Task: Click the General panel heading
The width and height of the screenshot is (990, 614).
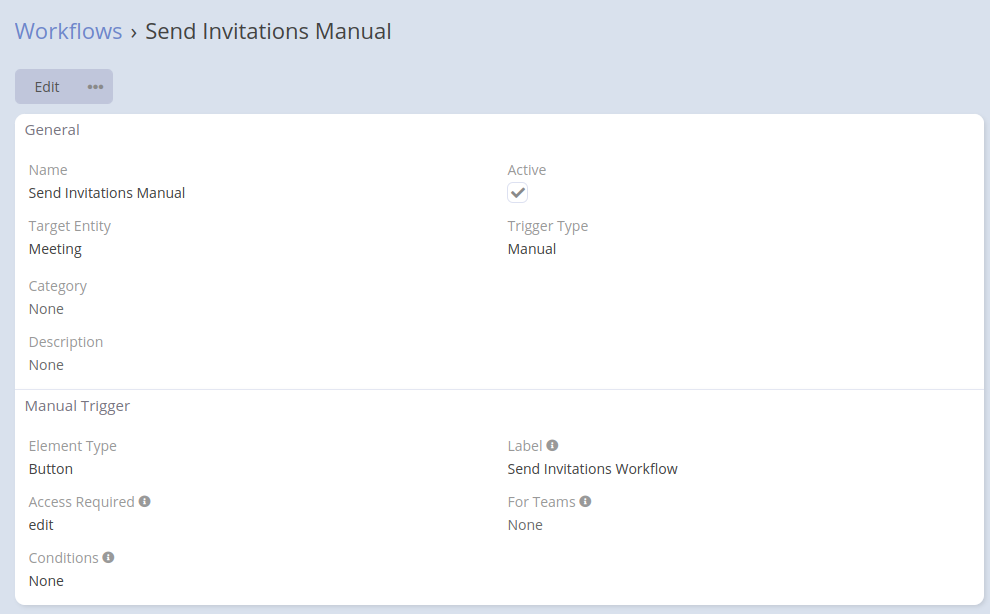Action: pyautogui.click(x=52, y=130)
